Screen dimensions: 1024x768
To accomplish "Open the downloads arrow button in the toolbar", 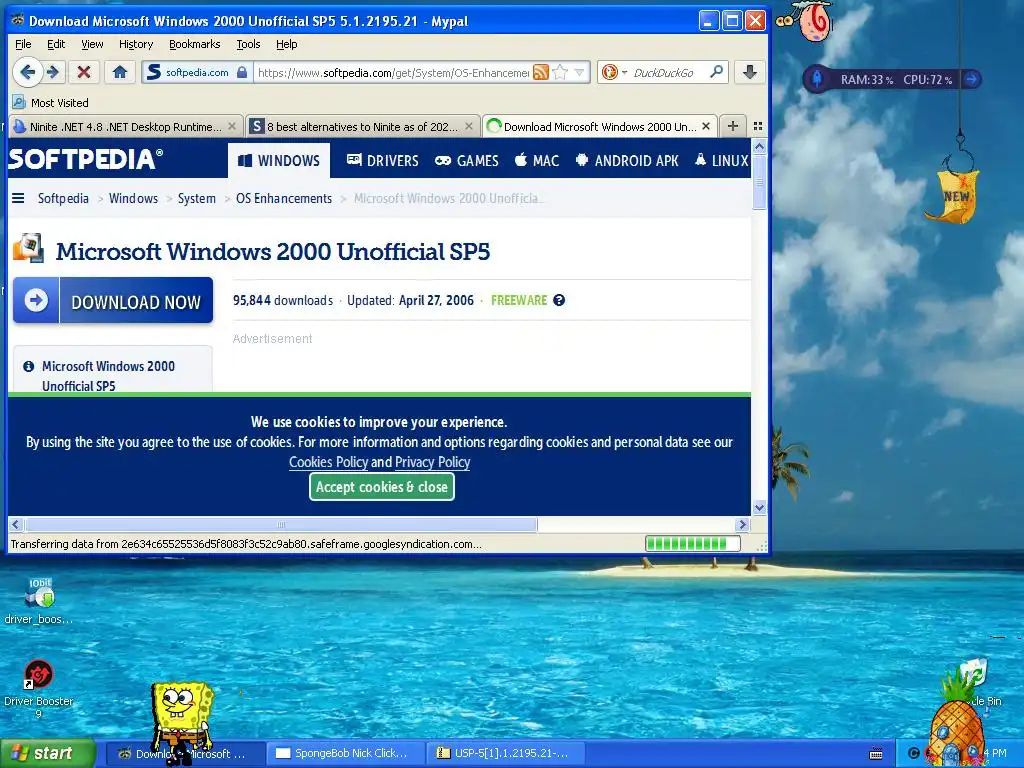I will [750, 72].
